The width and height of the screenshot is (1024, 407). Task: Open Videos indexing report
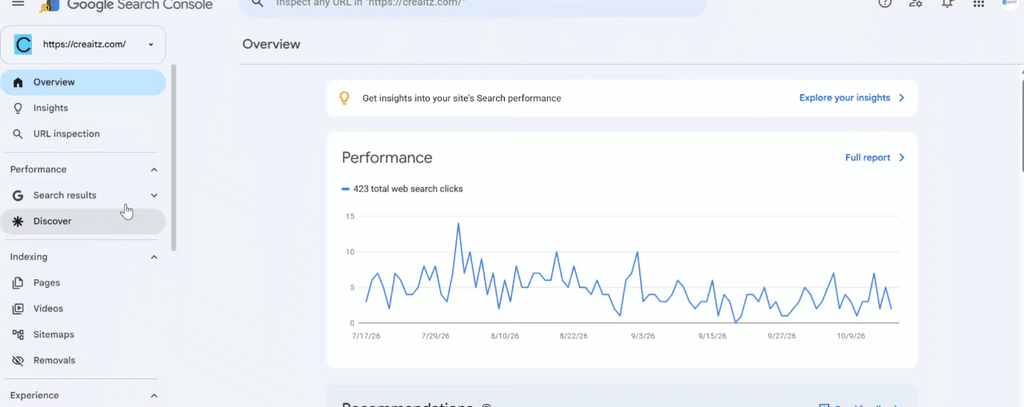(x=83, y=308)
